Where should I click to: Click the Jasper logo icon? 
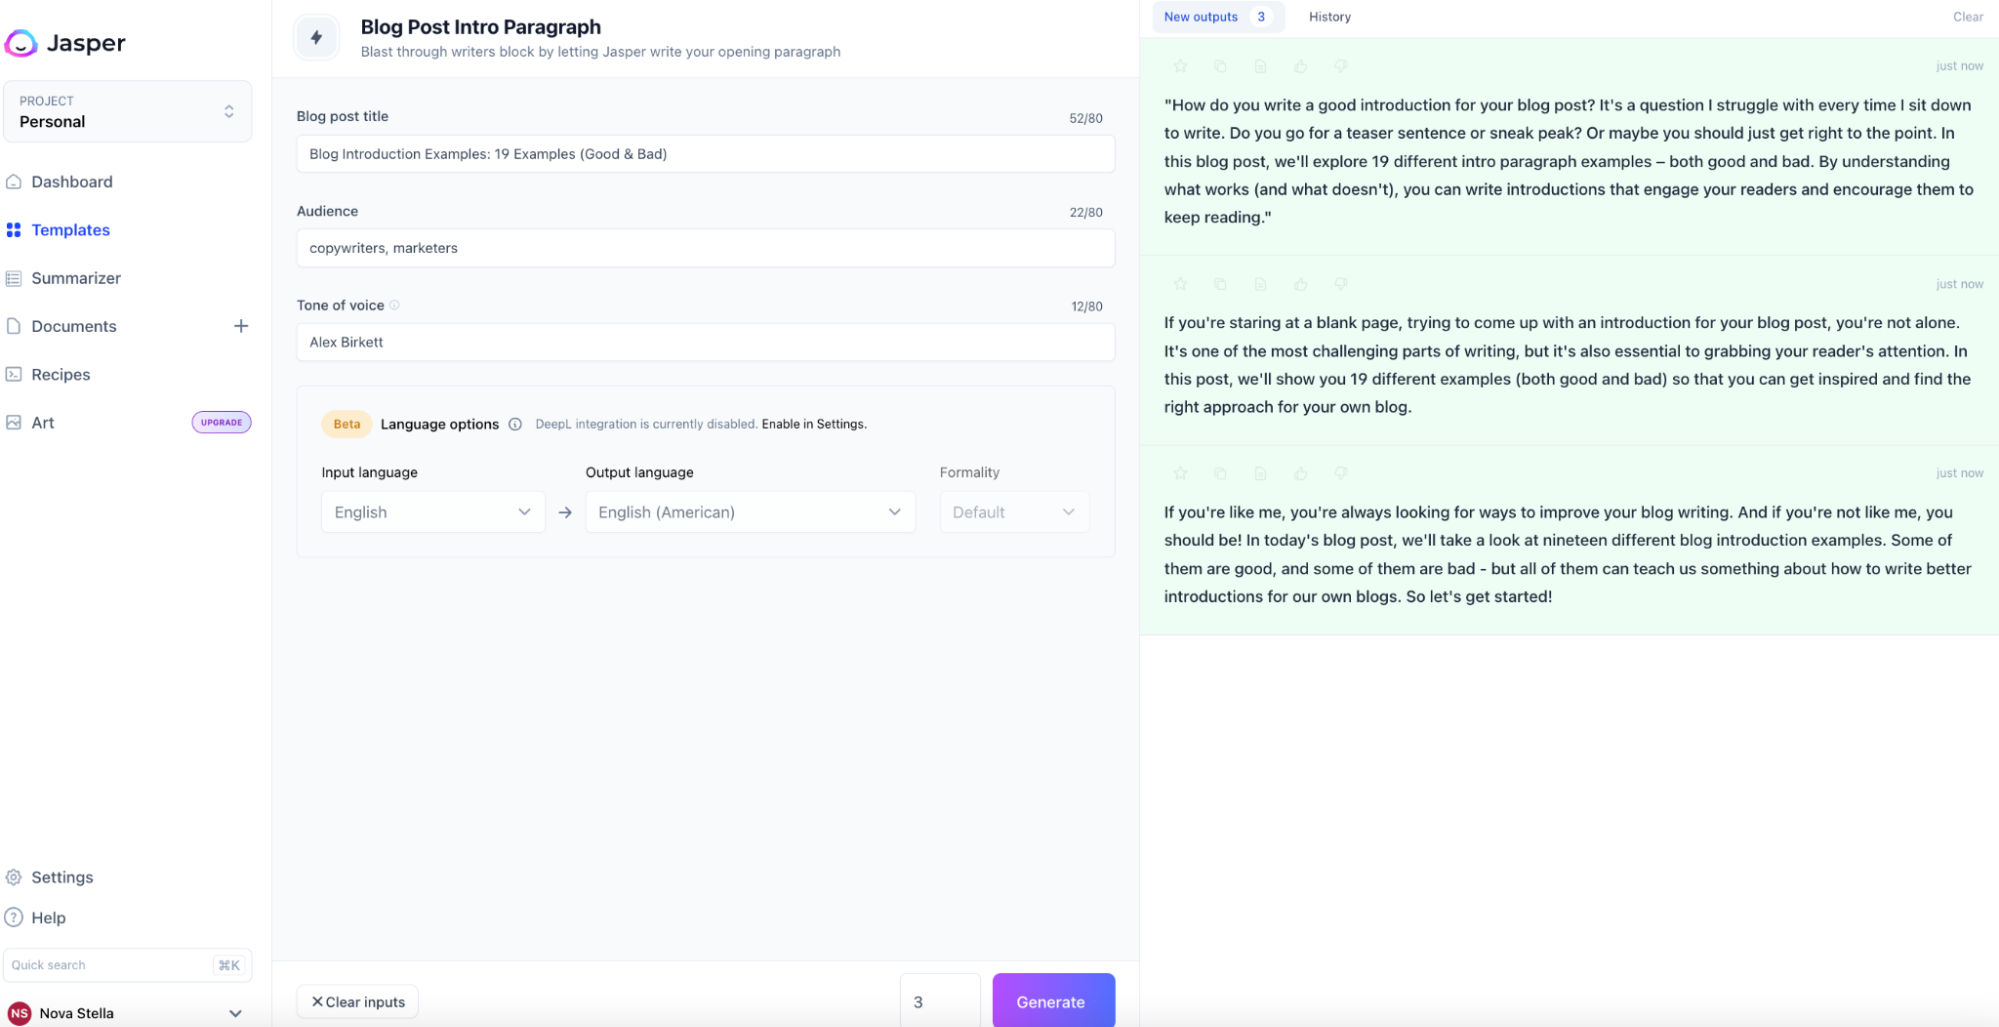[x=21, y=43]
